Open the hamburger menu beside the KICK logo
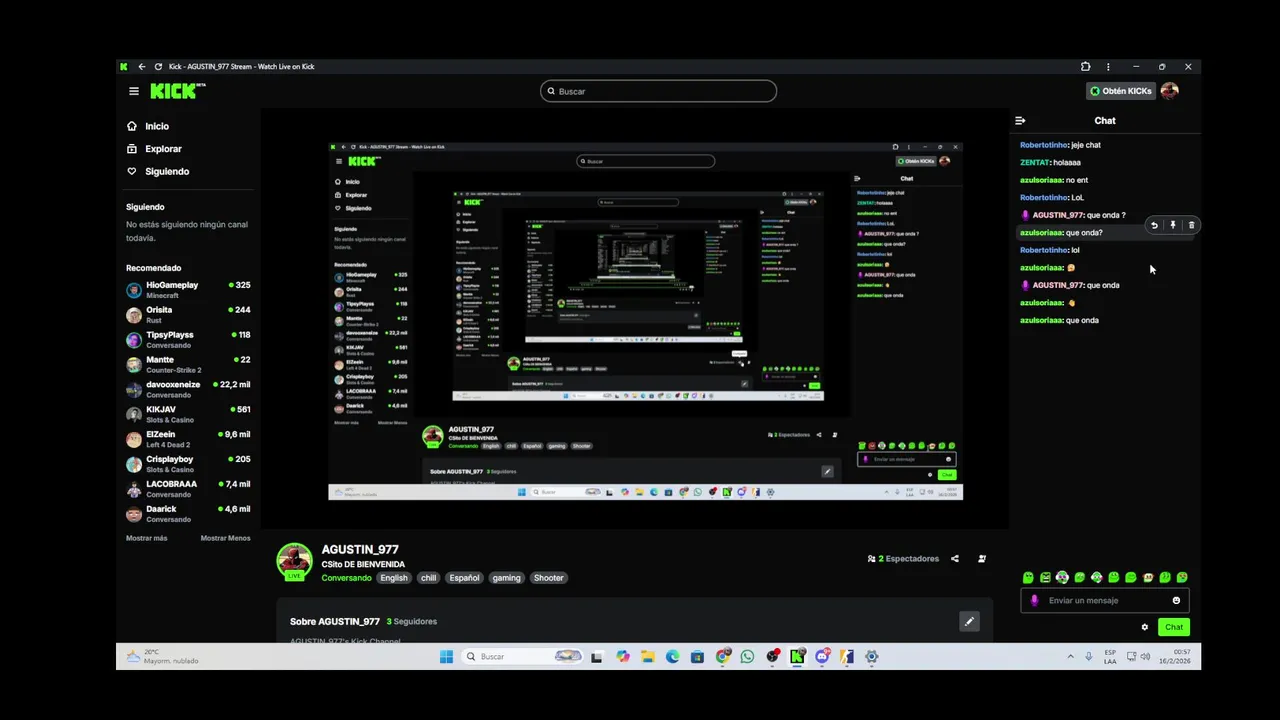This screenshot has height=720, width=1280. click(x=134, y=91)
